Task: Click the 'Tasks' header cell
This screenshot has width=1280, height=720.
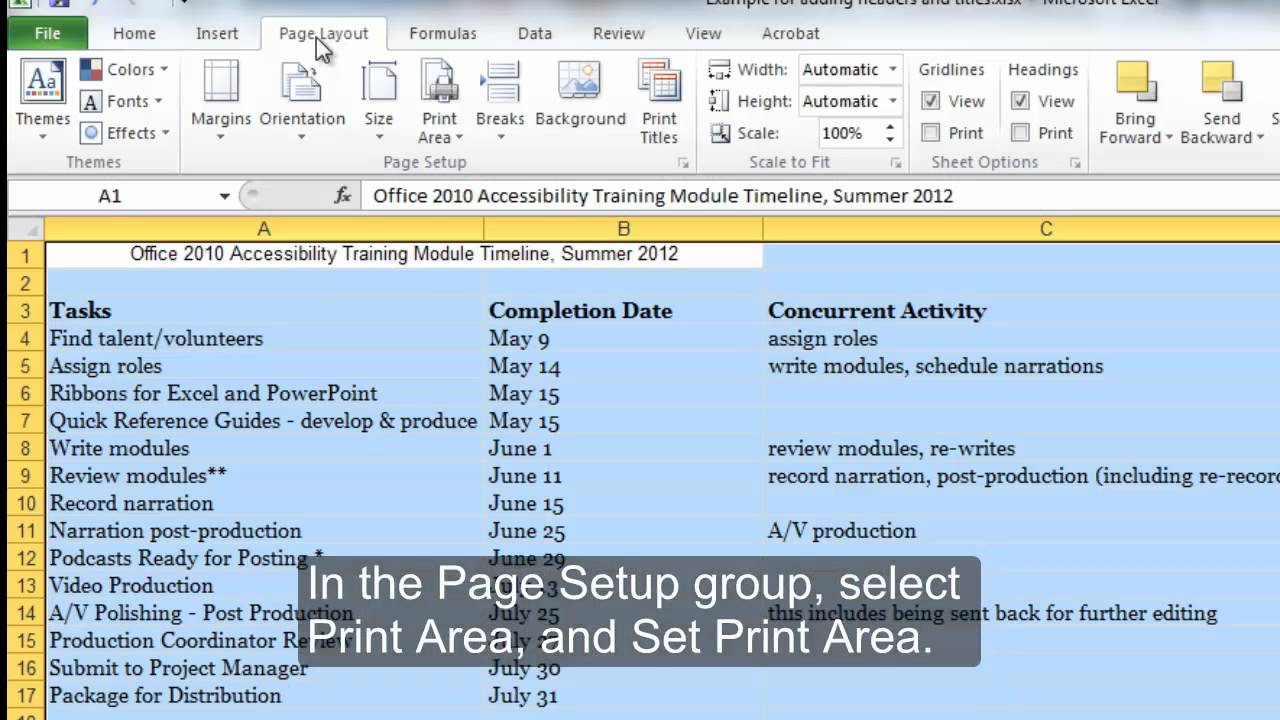Action: (x=264, y=311)
